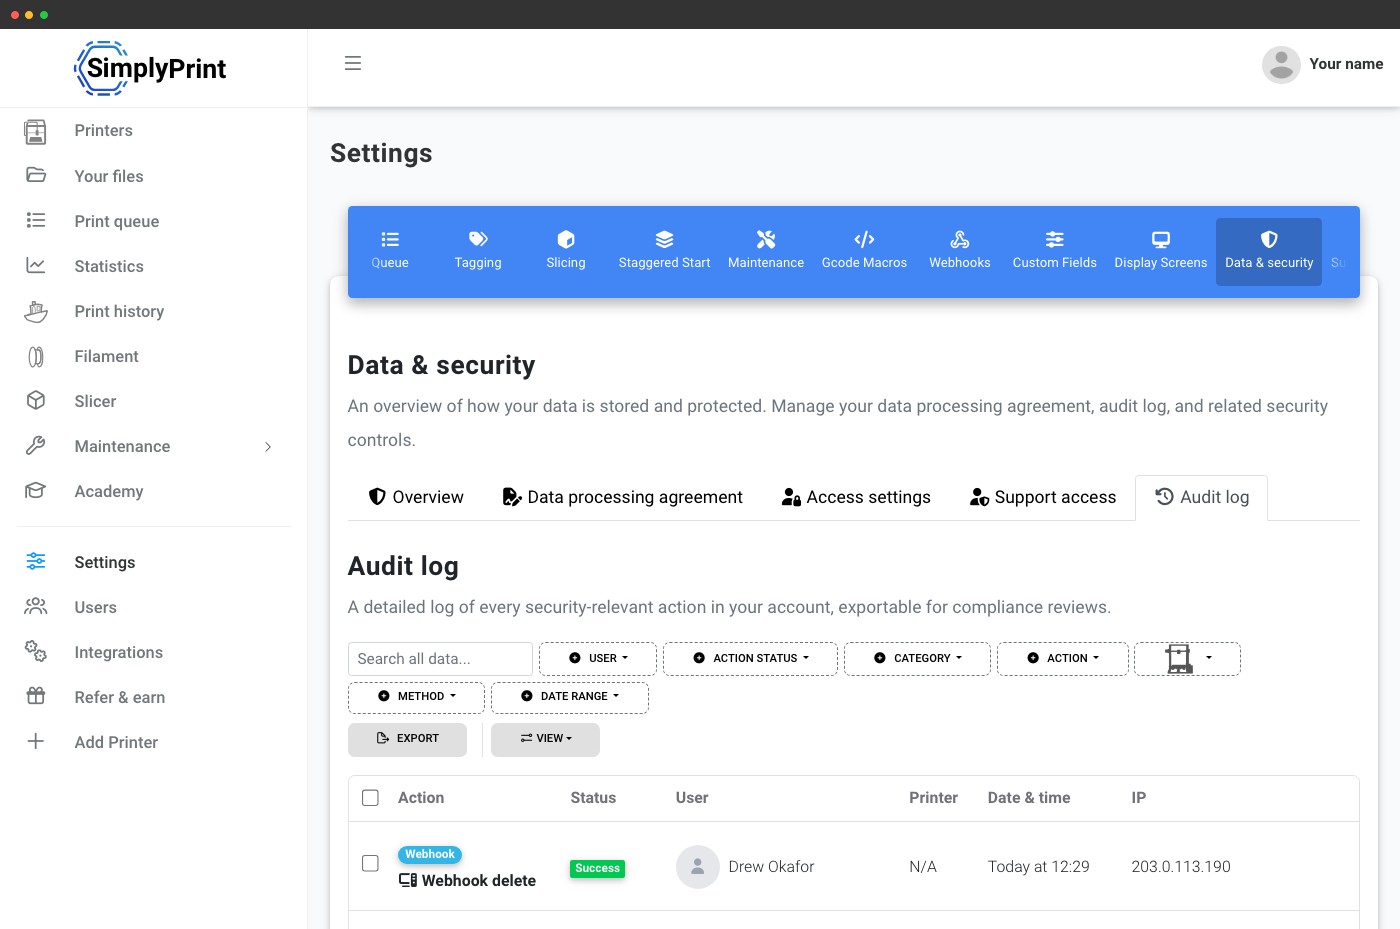Open the ACTION filter dropdown
The image size is (1400, 929).
pyautogui.click(x=1063, y=659)
